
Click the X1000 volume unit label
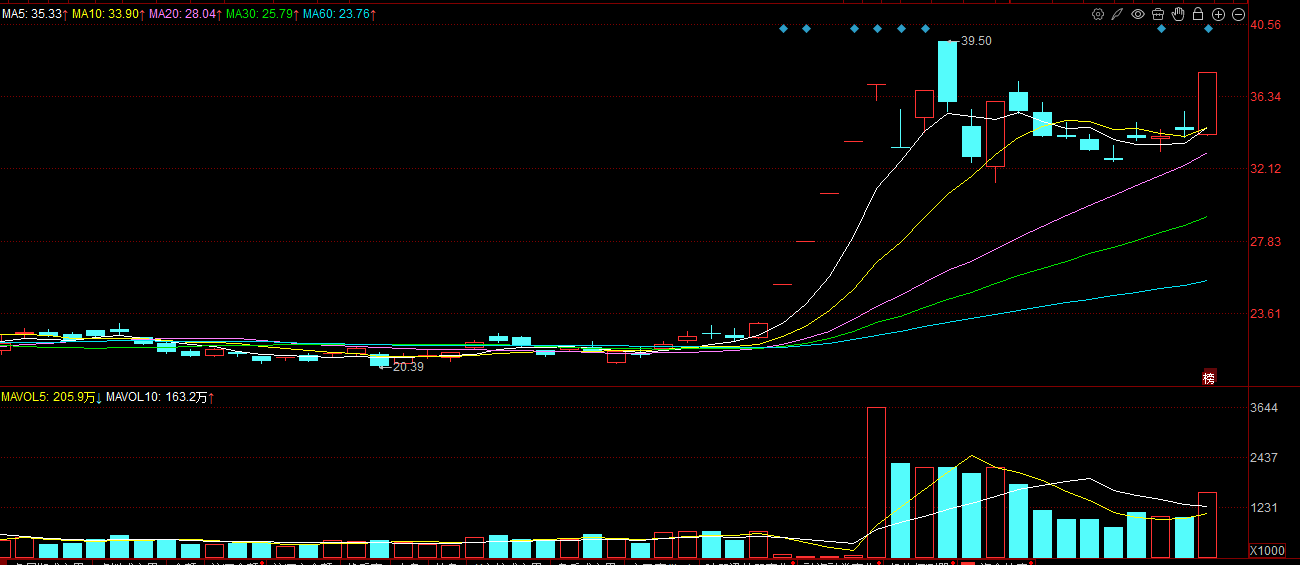point(1267,551)
